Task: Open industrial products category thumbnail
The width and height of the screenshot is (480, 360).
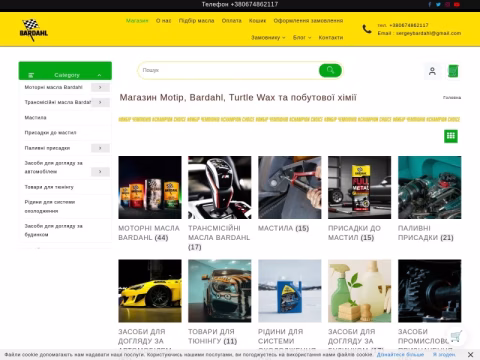Action: [429, 291]
